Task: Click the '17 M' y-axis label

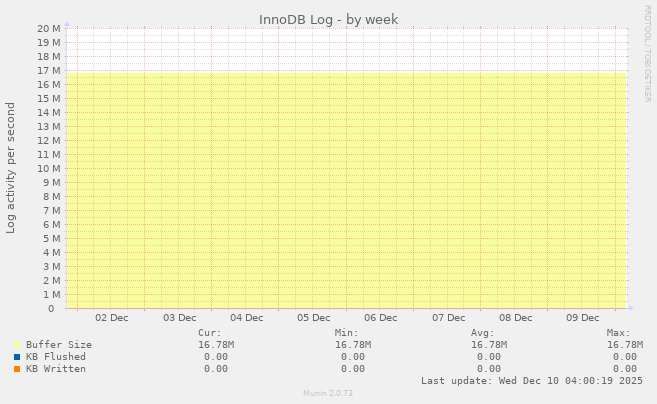Action: pyautogui.click(x=49, y=70)
